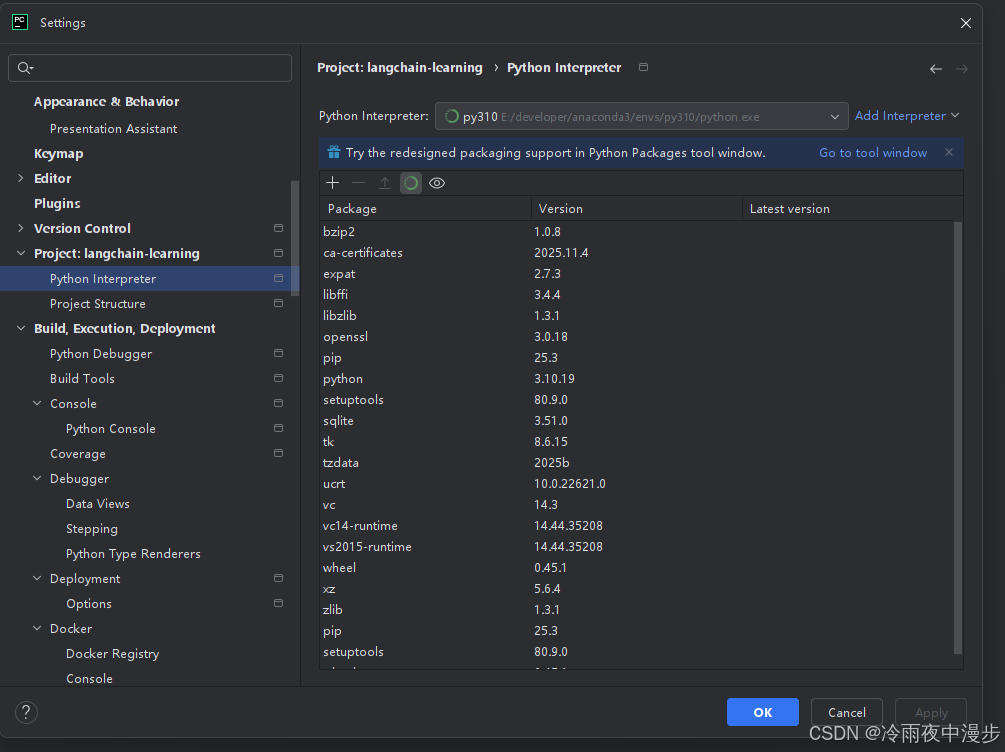Click the settings tree scrollbar
Screen dimensions: 1005x752
point(295,238)
